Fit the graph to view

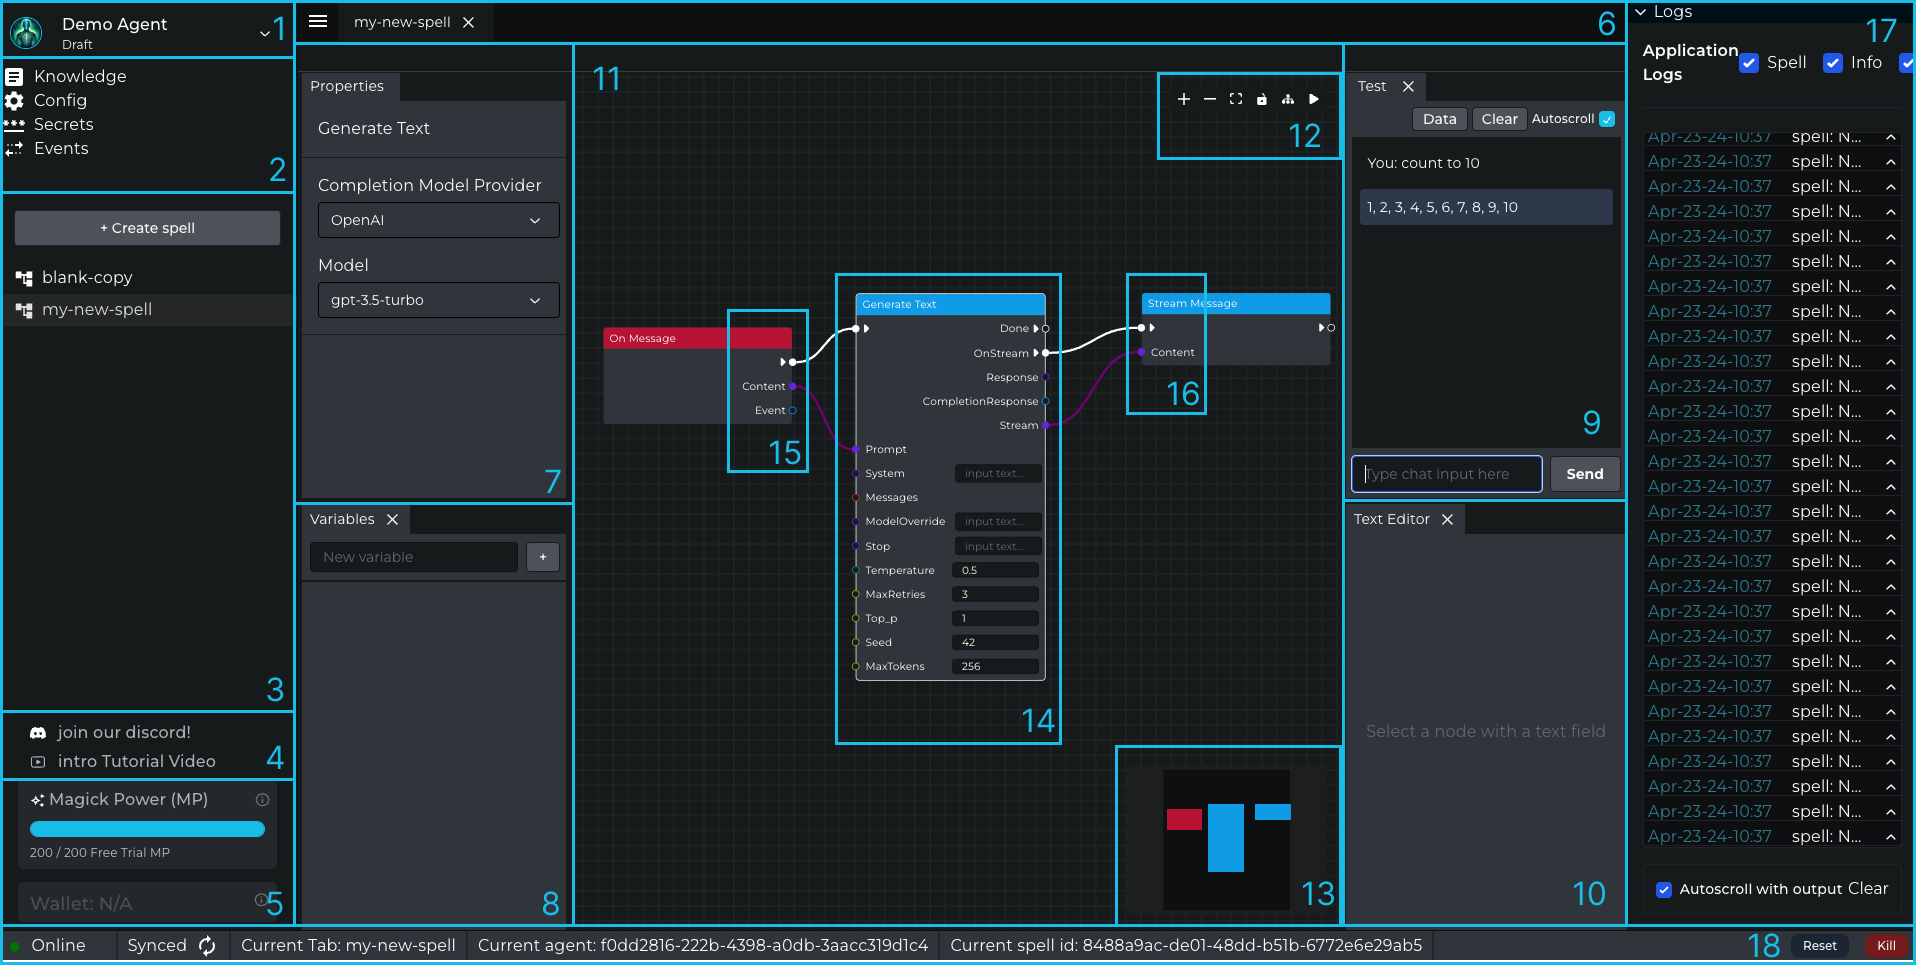[x=1236, y=99]
